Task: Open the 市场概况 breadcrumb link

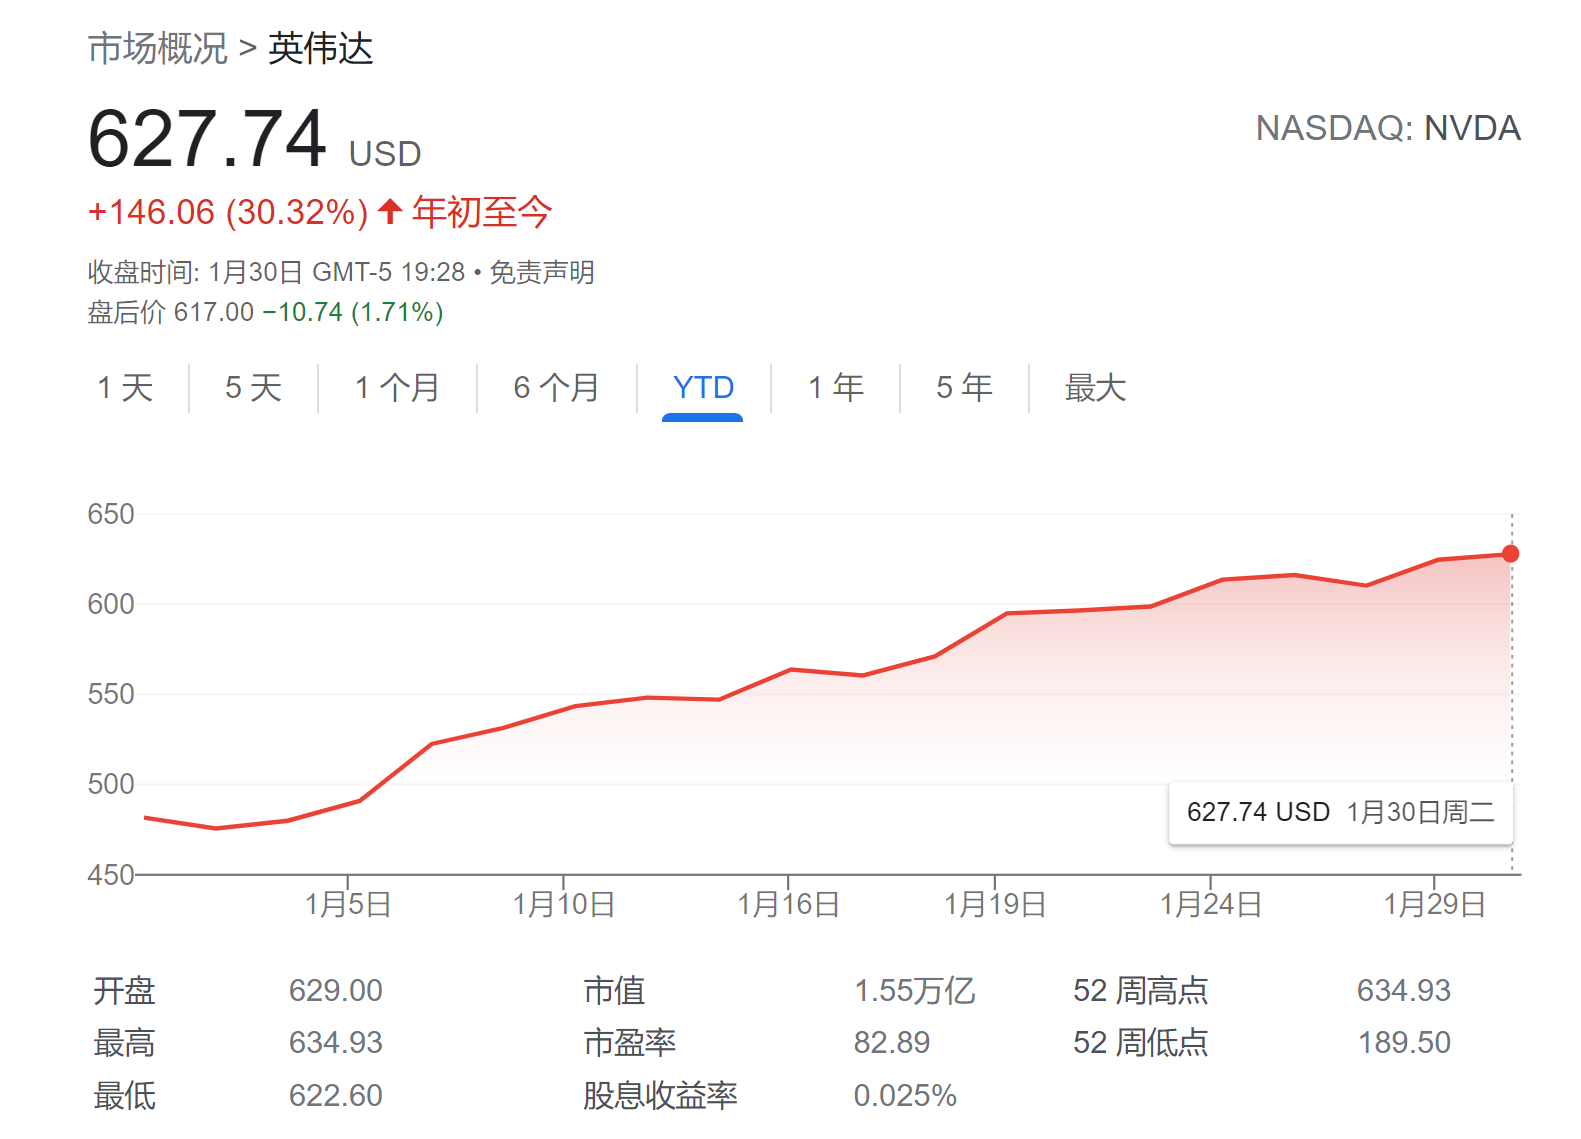Action: (158, 48)
